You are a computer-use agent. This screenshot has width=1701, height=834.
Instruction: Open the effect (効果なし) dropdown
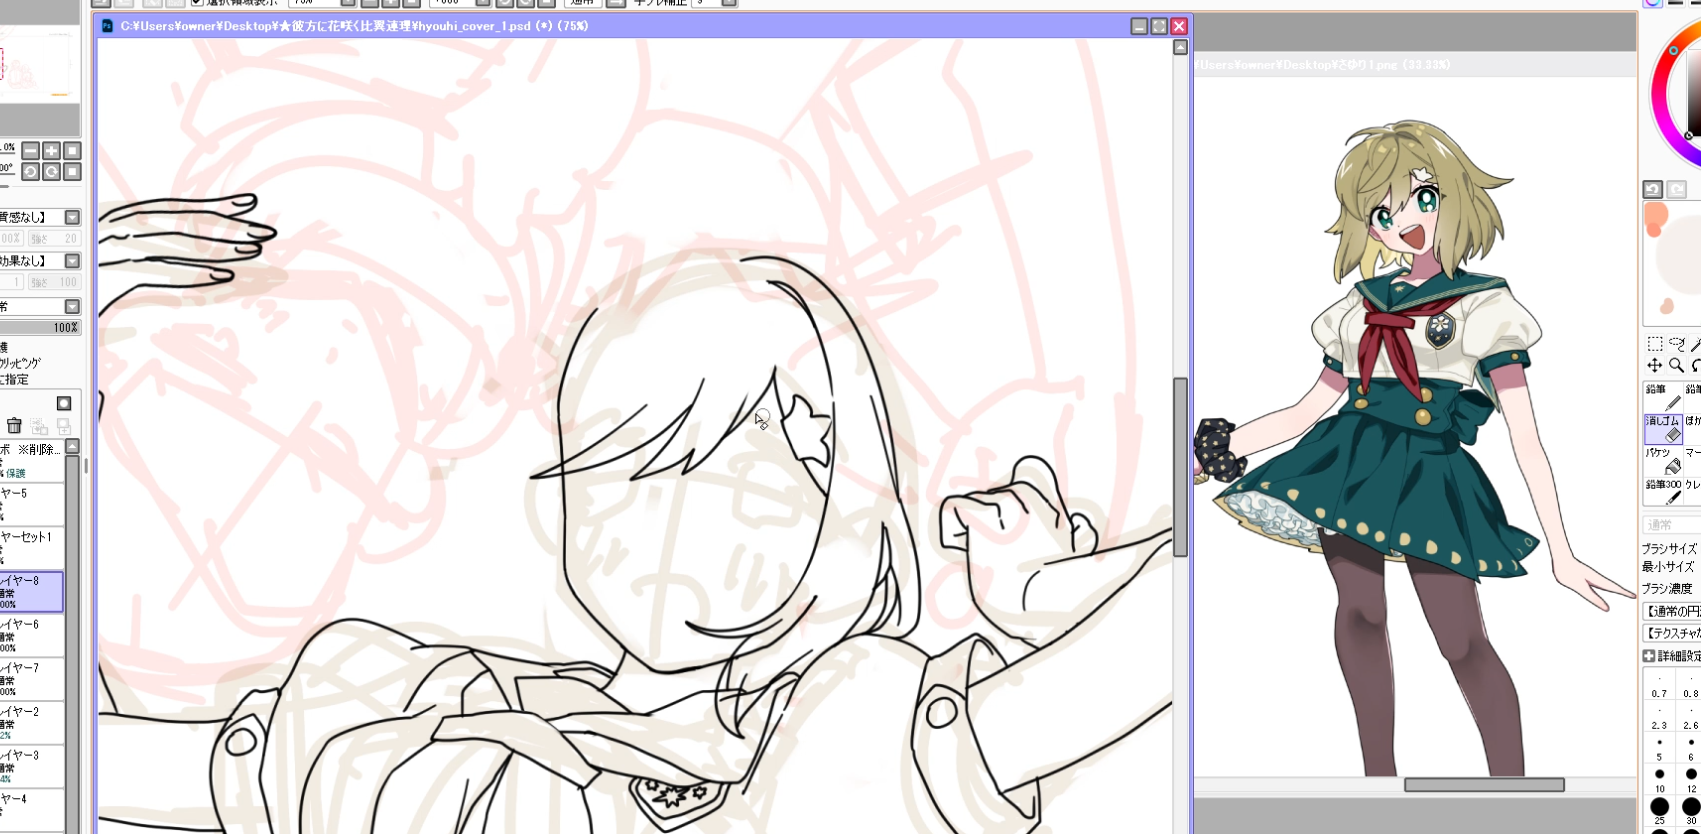[72, 261]
